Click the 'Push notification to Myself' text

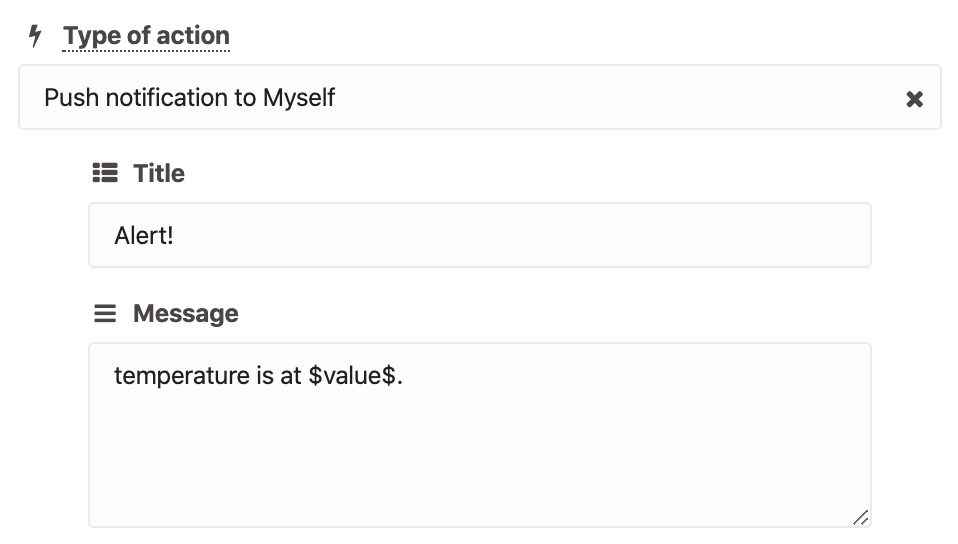tap(189, 98)
